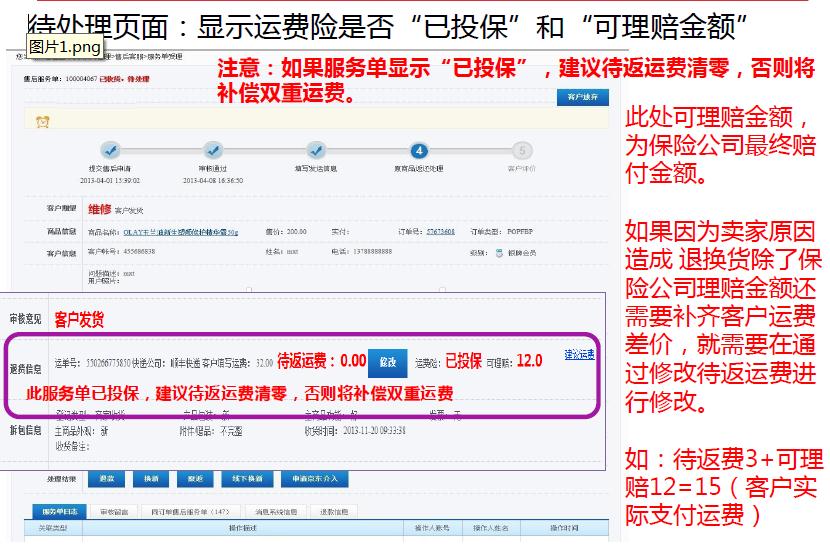Click the 操作人姓名 column header

click(491, 528)
